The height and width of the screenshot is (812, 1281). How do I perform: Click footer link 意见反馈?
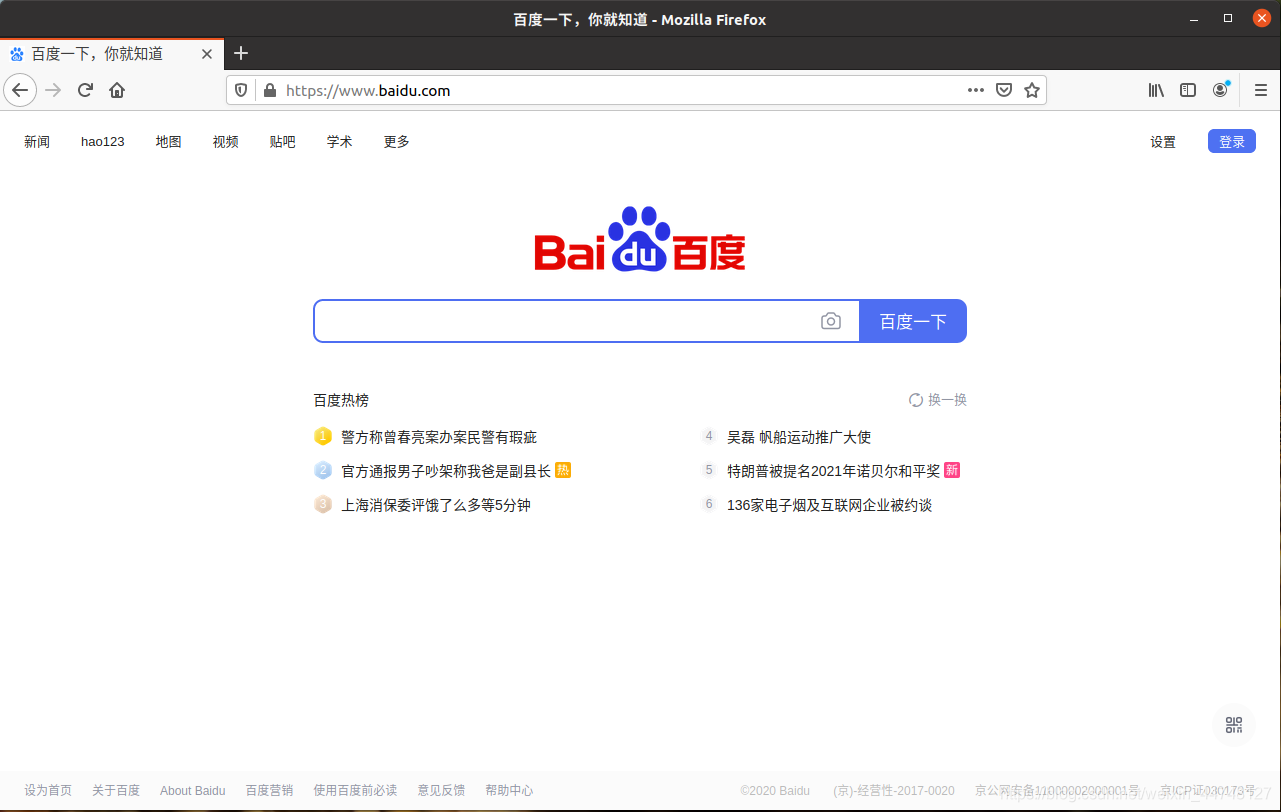[441, 790]
